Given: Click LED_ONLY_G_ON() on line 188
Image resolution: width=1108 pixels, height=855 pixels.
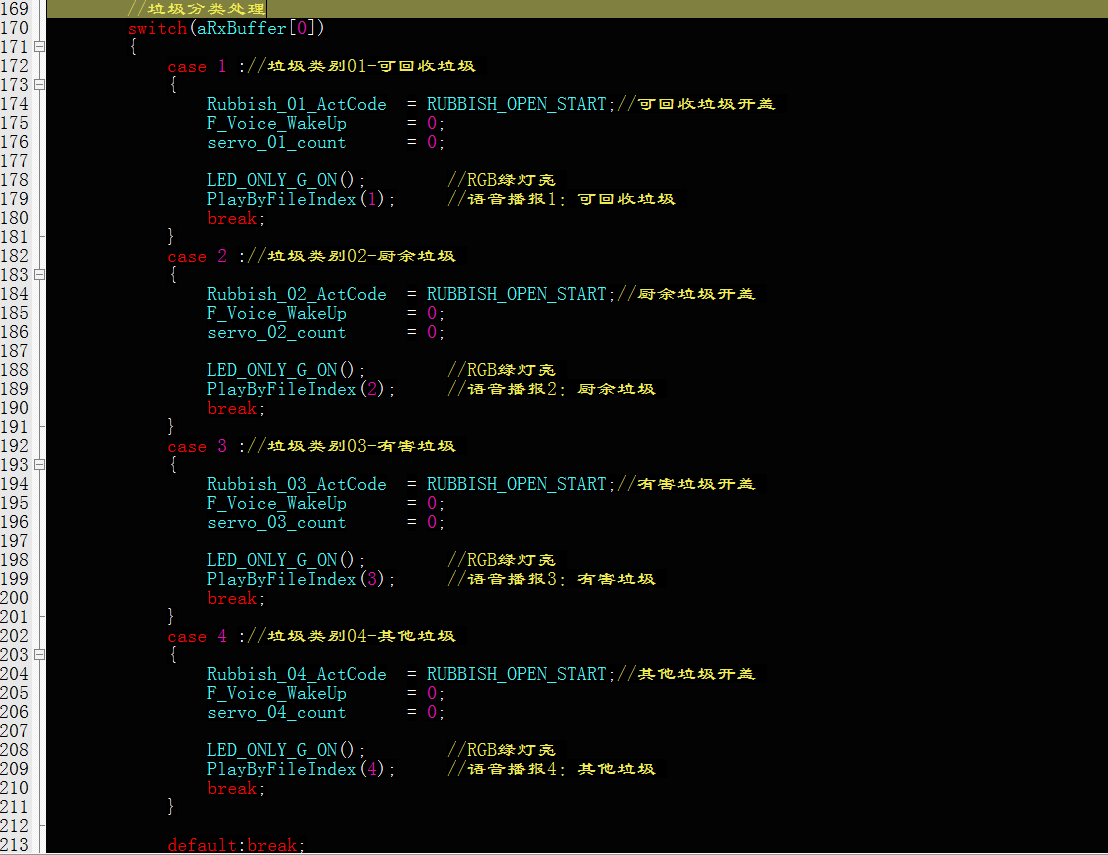Looking at the screenshot, I should point(281,370).
